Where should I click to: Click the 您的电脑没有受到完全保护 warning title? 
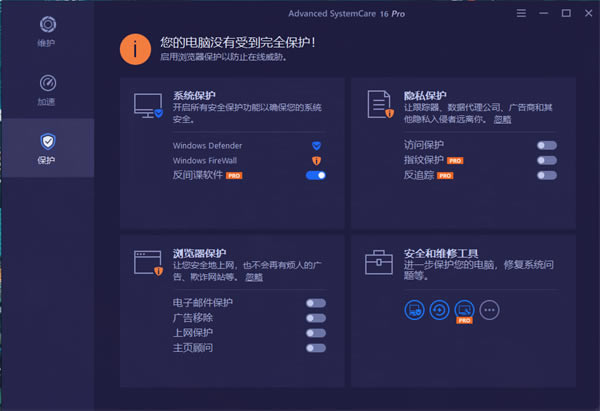[237, 42]
